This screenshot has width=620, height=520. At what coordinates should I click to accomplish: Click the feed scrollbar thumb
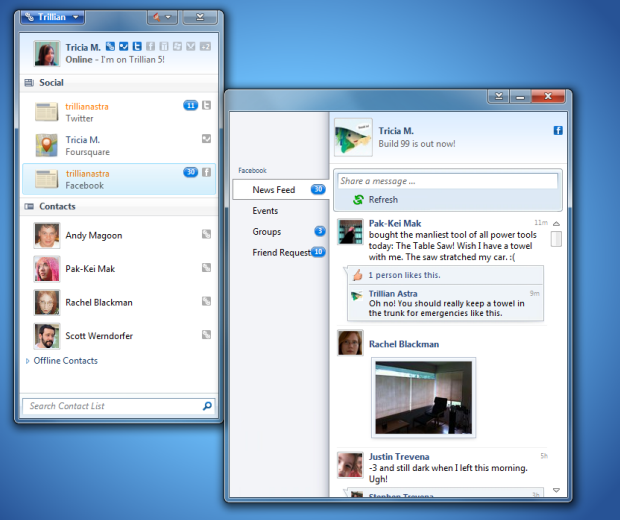point(556,238)
